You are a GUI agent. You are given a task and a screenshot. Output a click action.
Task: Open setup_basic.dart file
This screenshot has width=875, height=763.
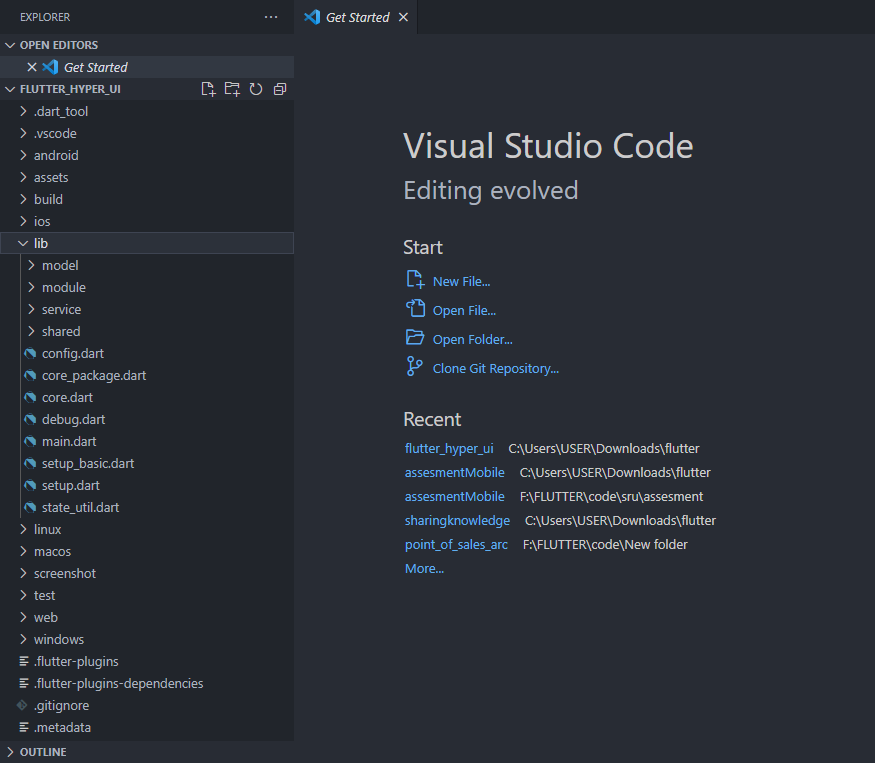tap(147, 463)
